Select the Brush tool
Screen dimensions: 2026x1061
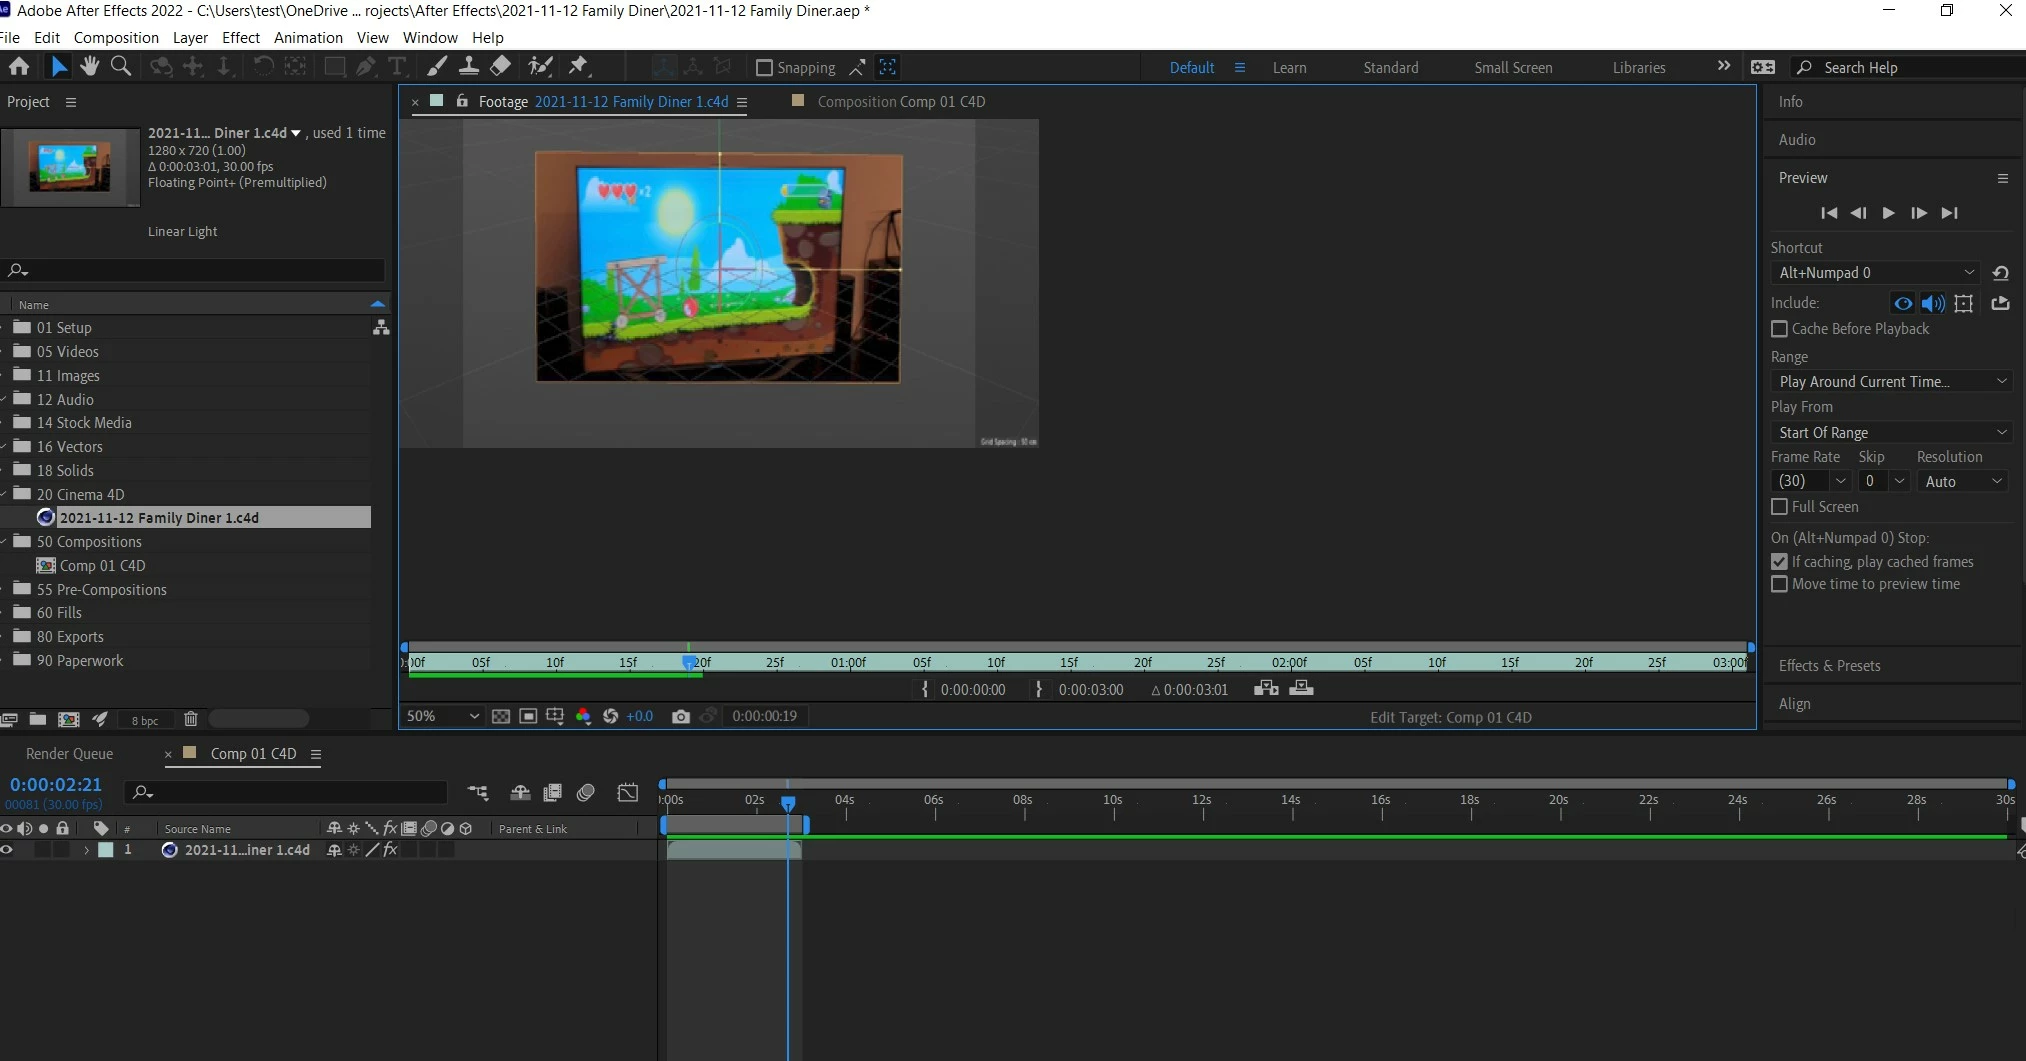(x=437, y=66)
